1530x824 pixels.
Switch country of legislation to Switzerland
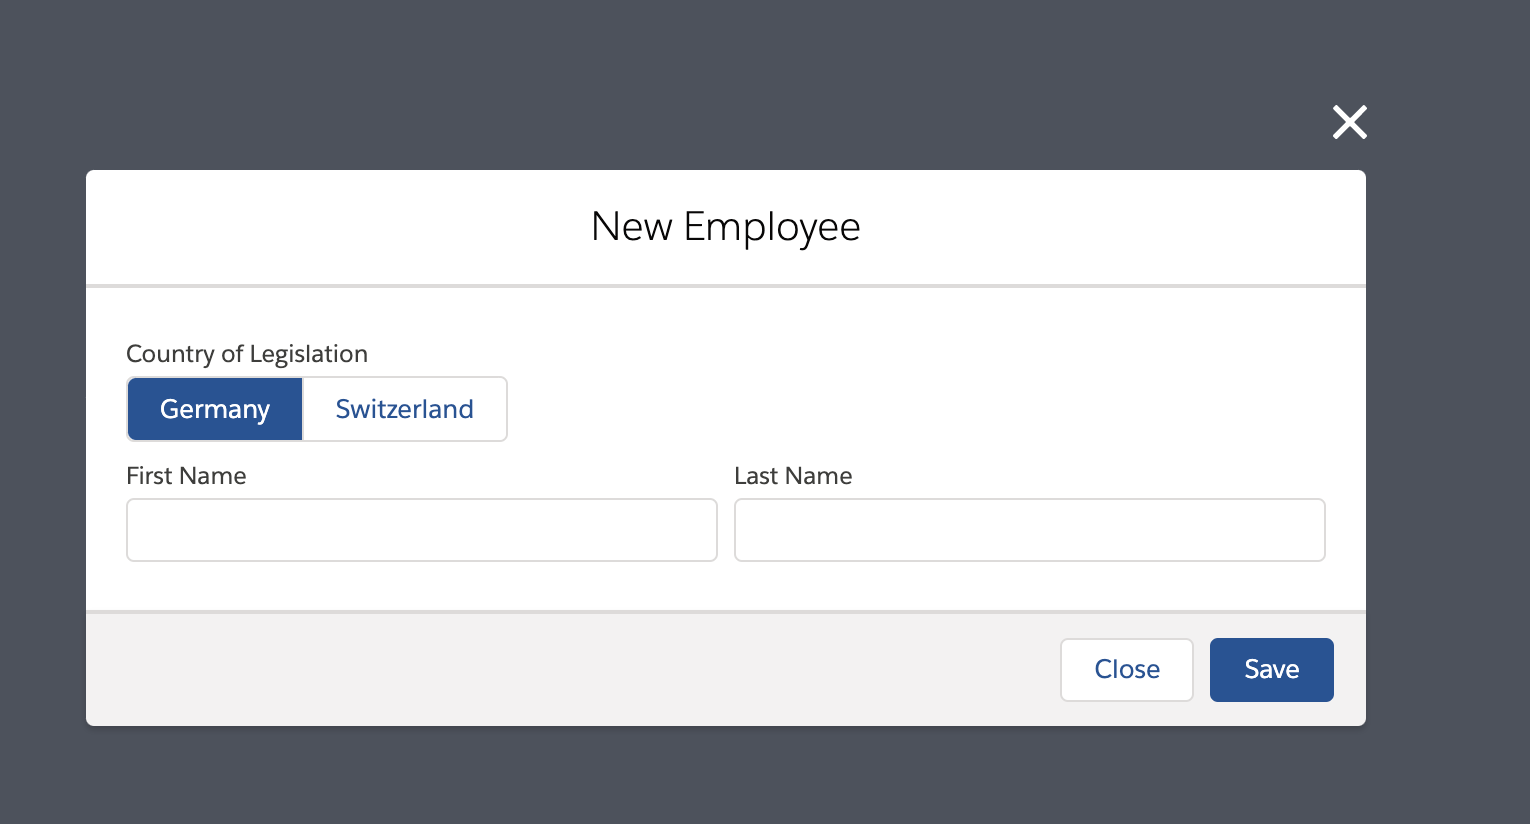pyautogui.click(x=404, y=409)
